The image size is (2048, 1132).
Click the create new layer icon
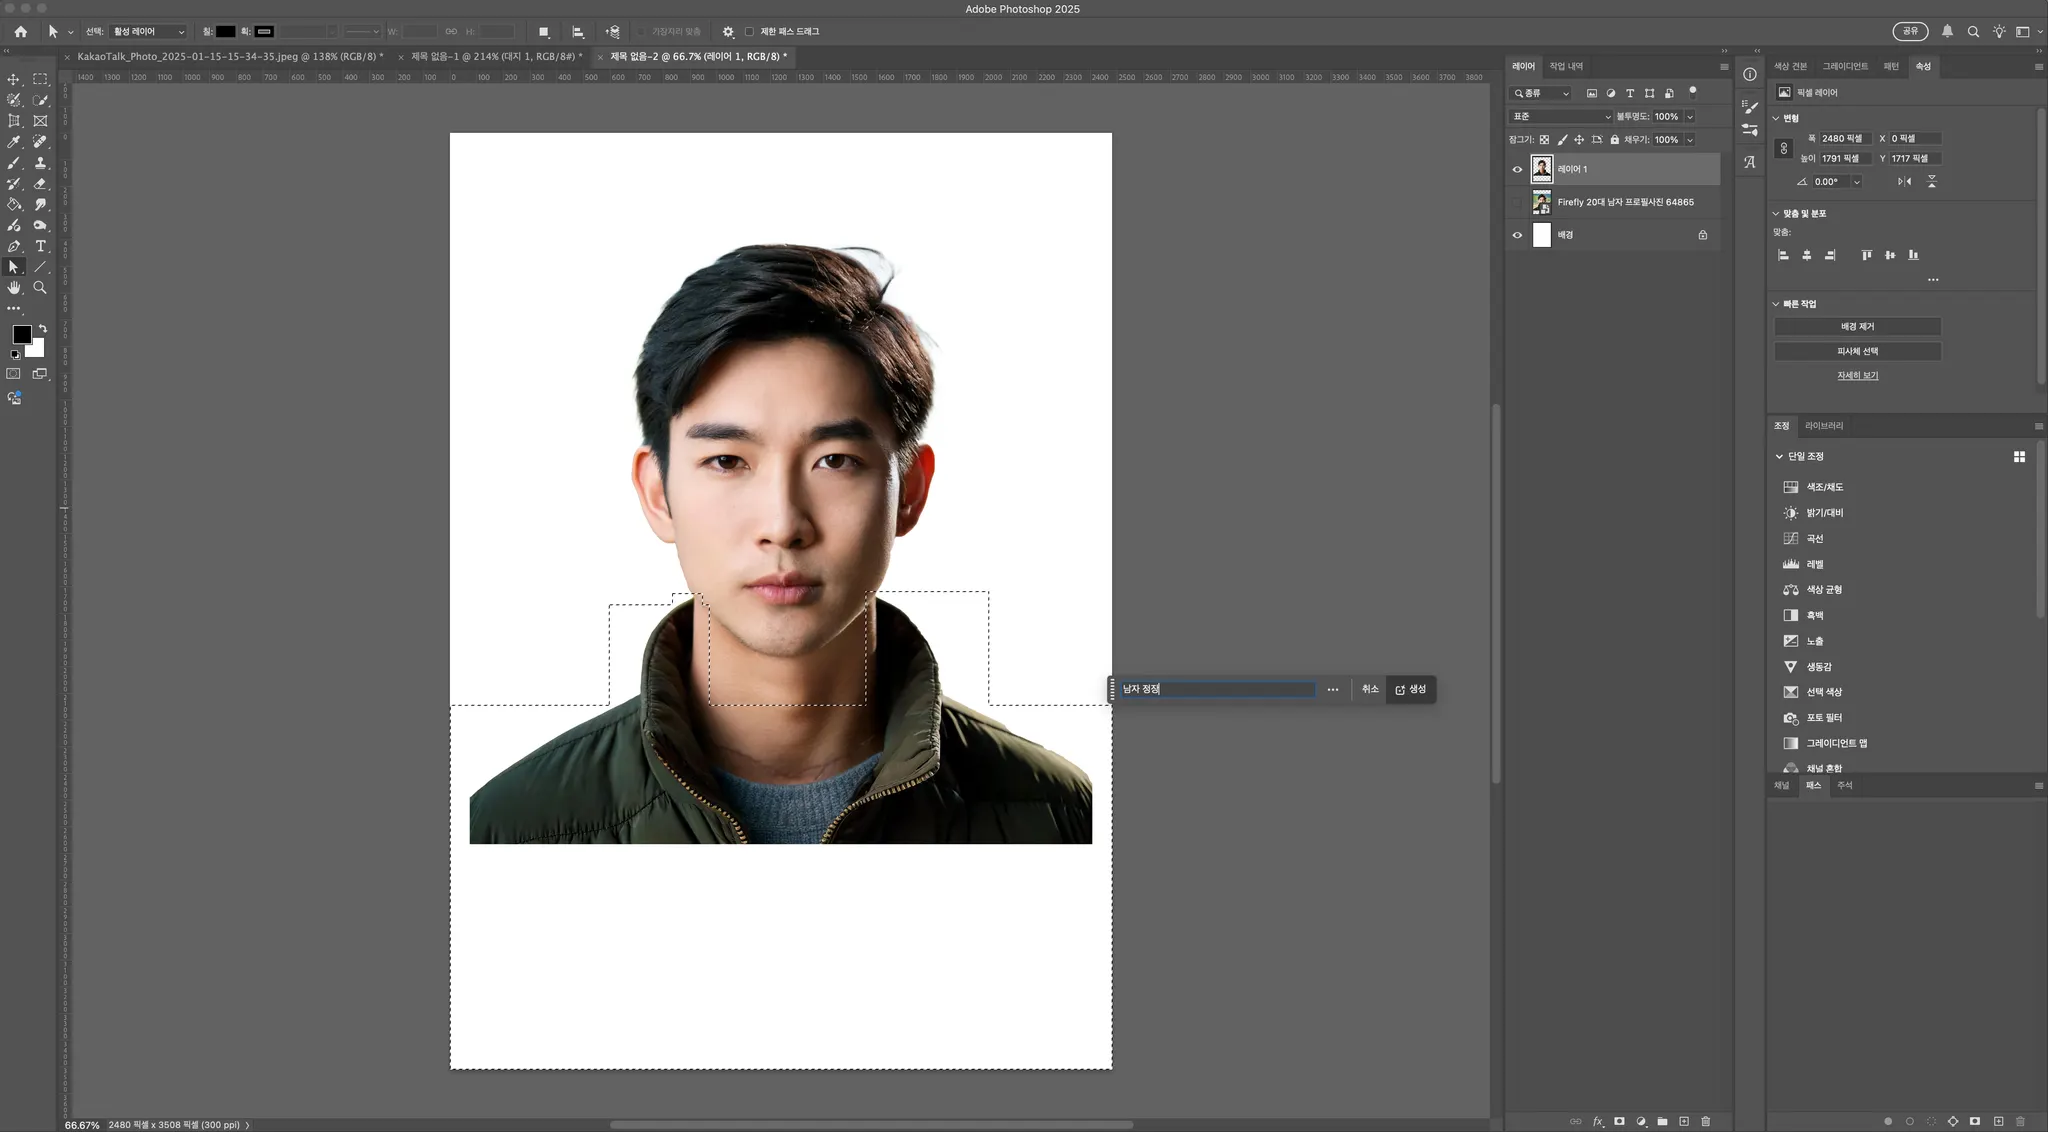1684,1121
